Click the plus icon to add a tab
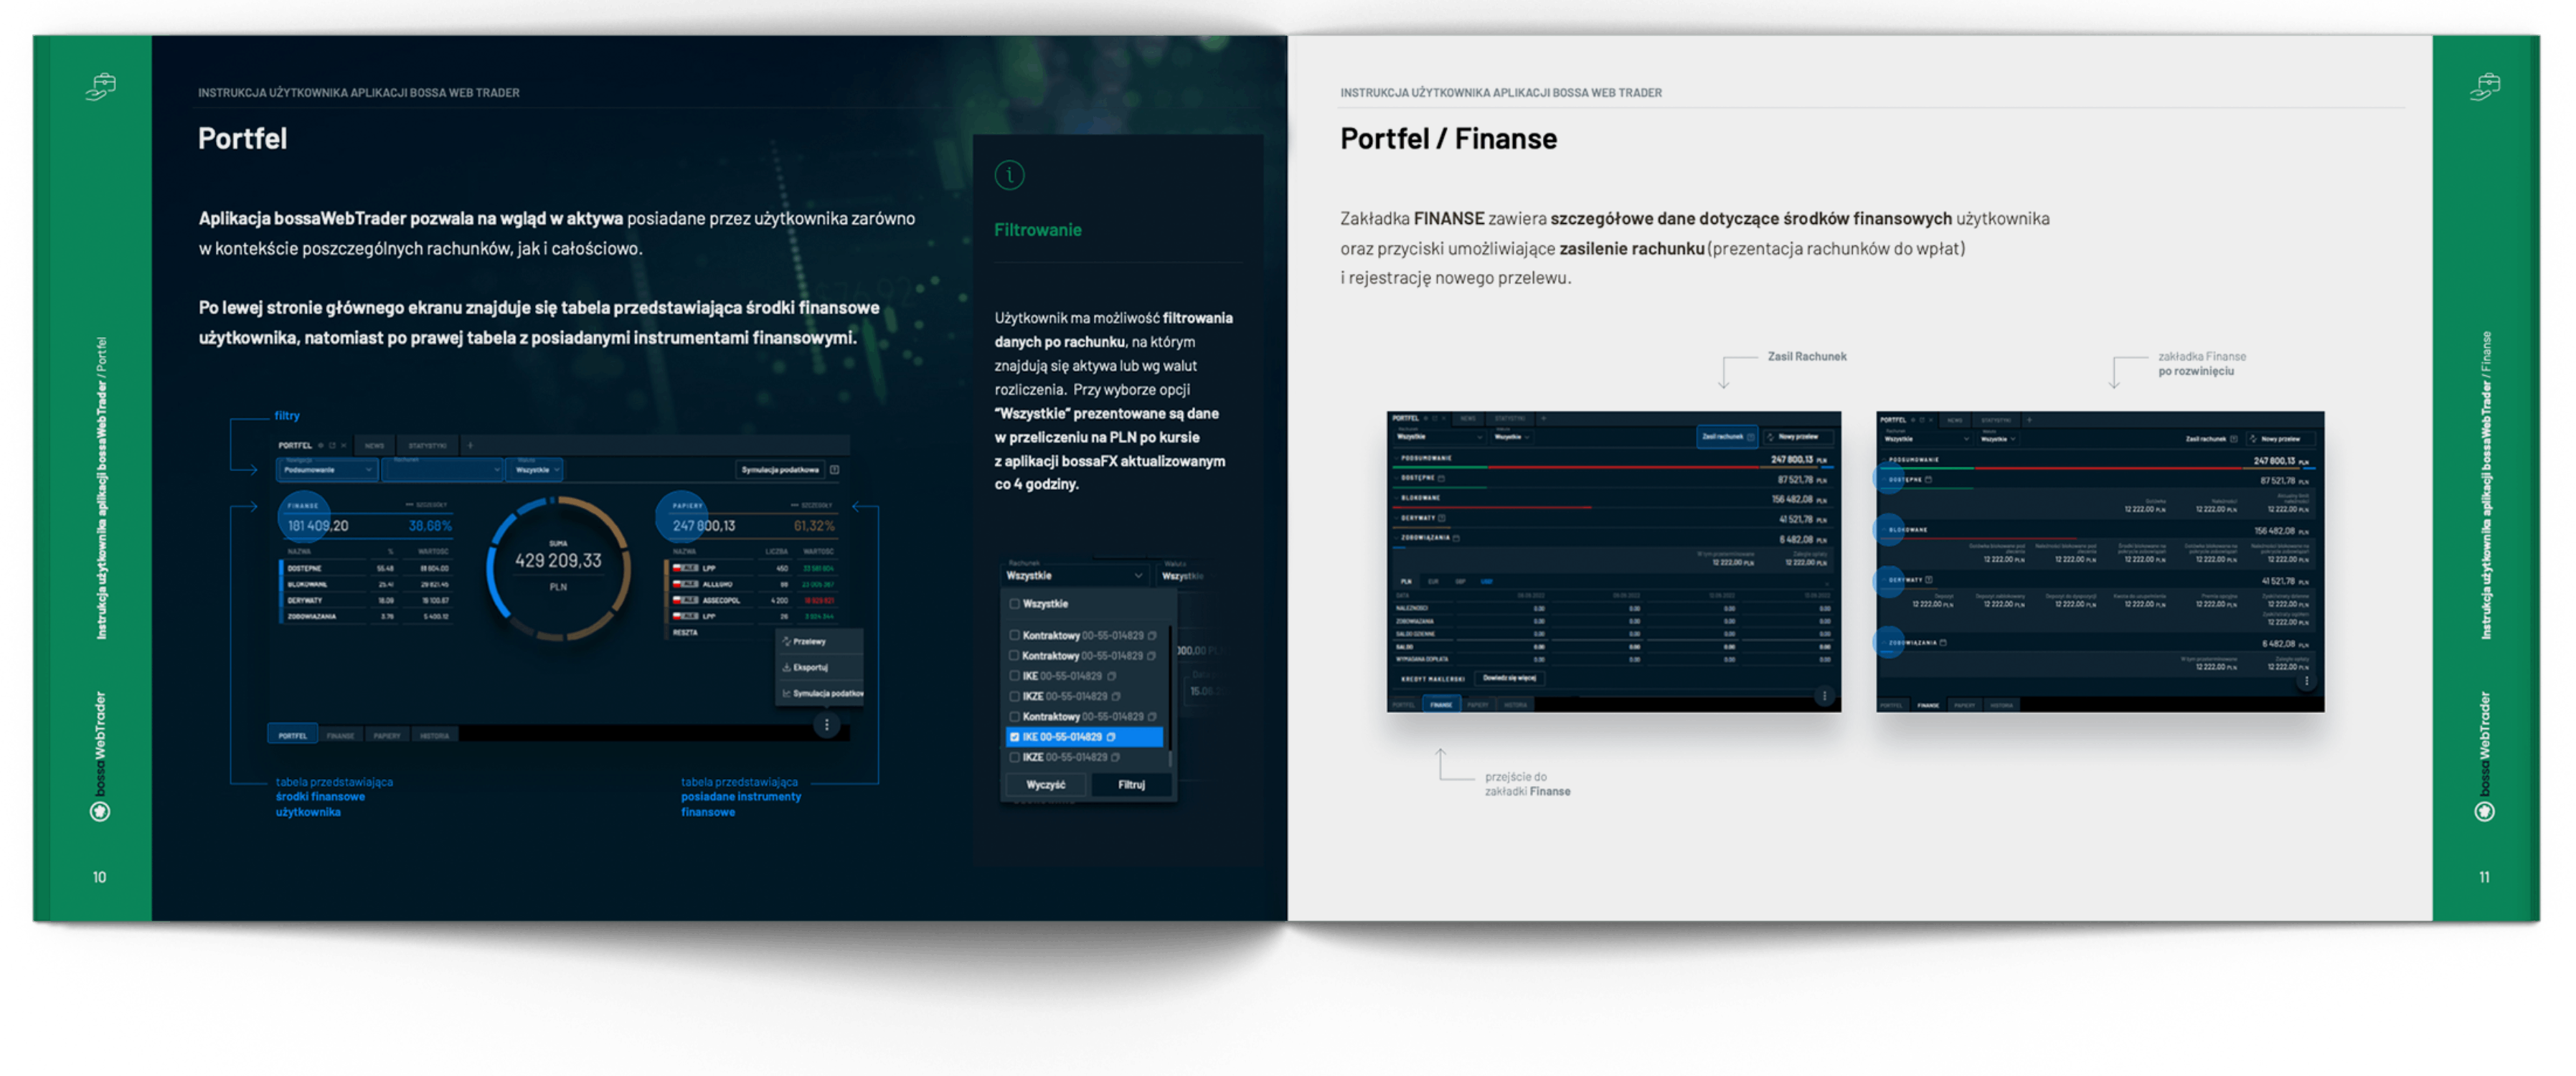2576x1076 pixels. [470, 445]
